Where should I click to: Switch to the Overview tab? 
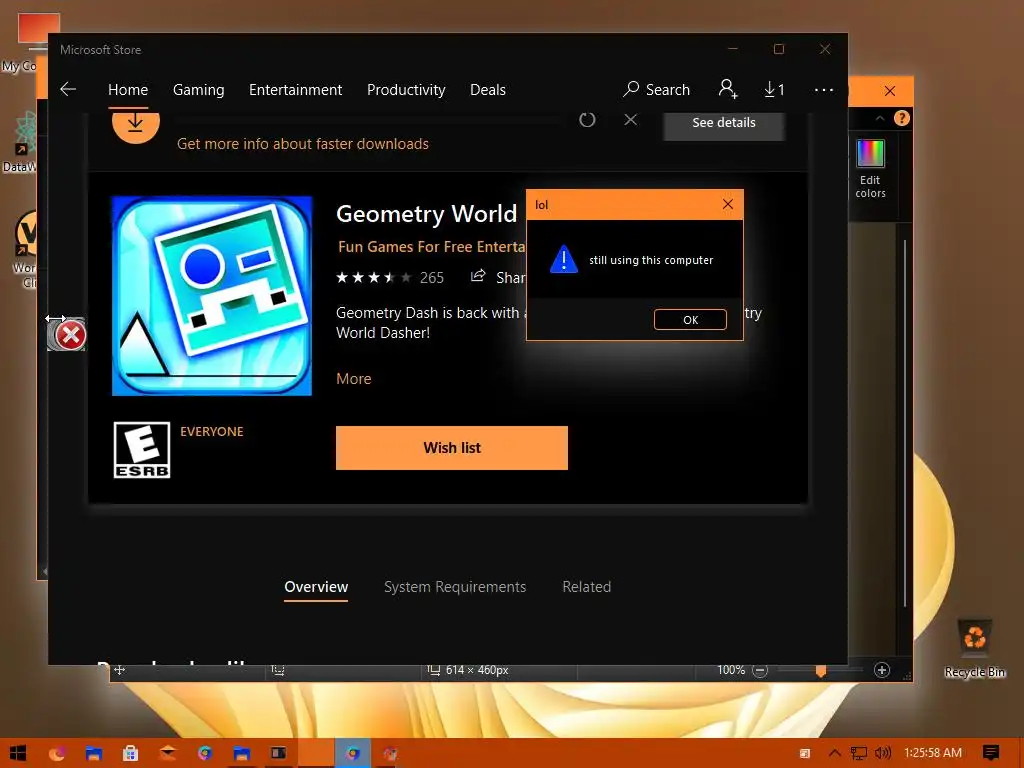click(x=316, y=587)
